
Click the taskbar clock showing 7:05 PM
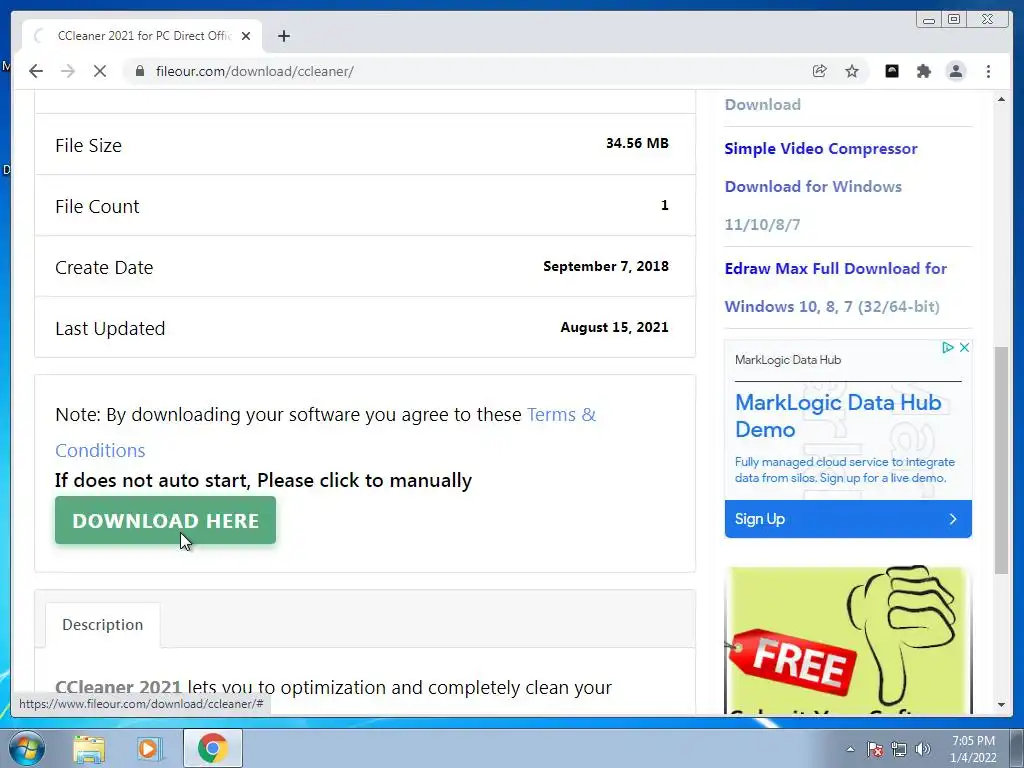(973, 749)
